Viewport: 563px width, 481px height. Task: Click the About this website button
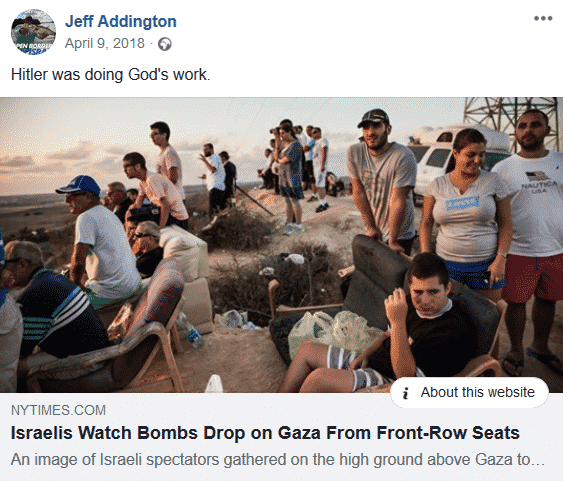[469, 392]
